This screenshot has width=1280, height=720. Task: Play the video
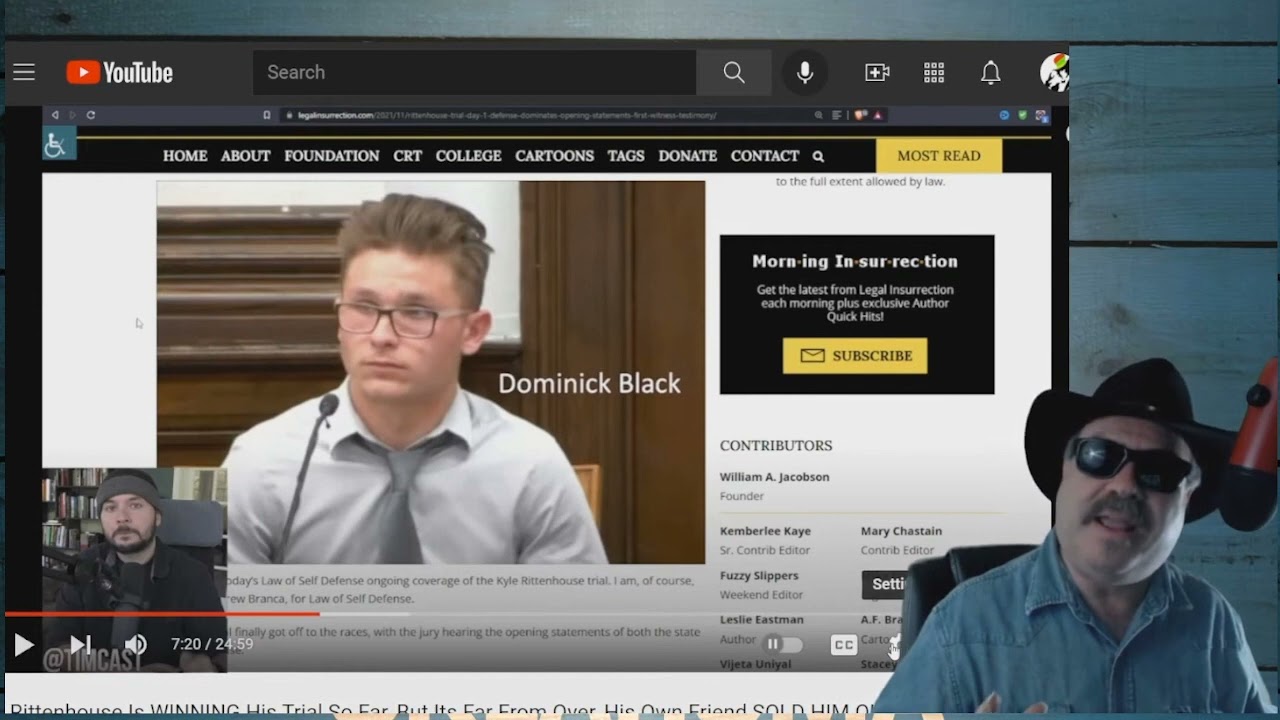(x=24, y=645)
